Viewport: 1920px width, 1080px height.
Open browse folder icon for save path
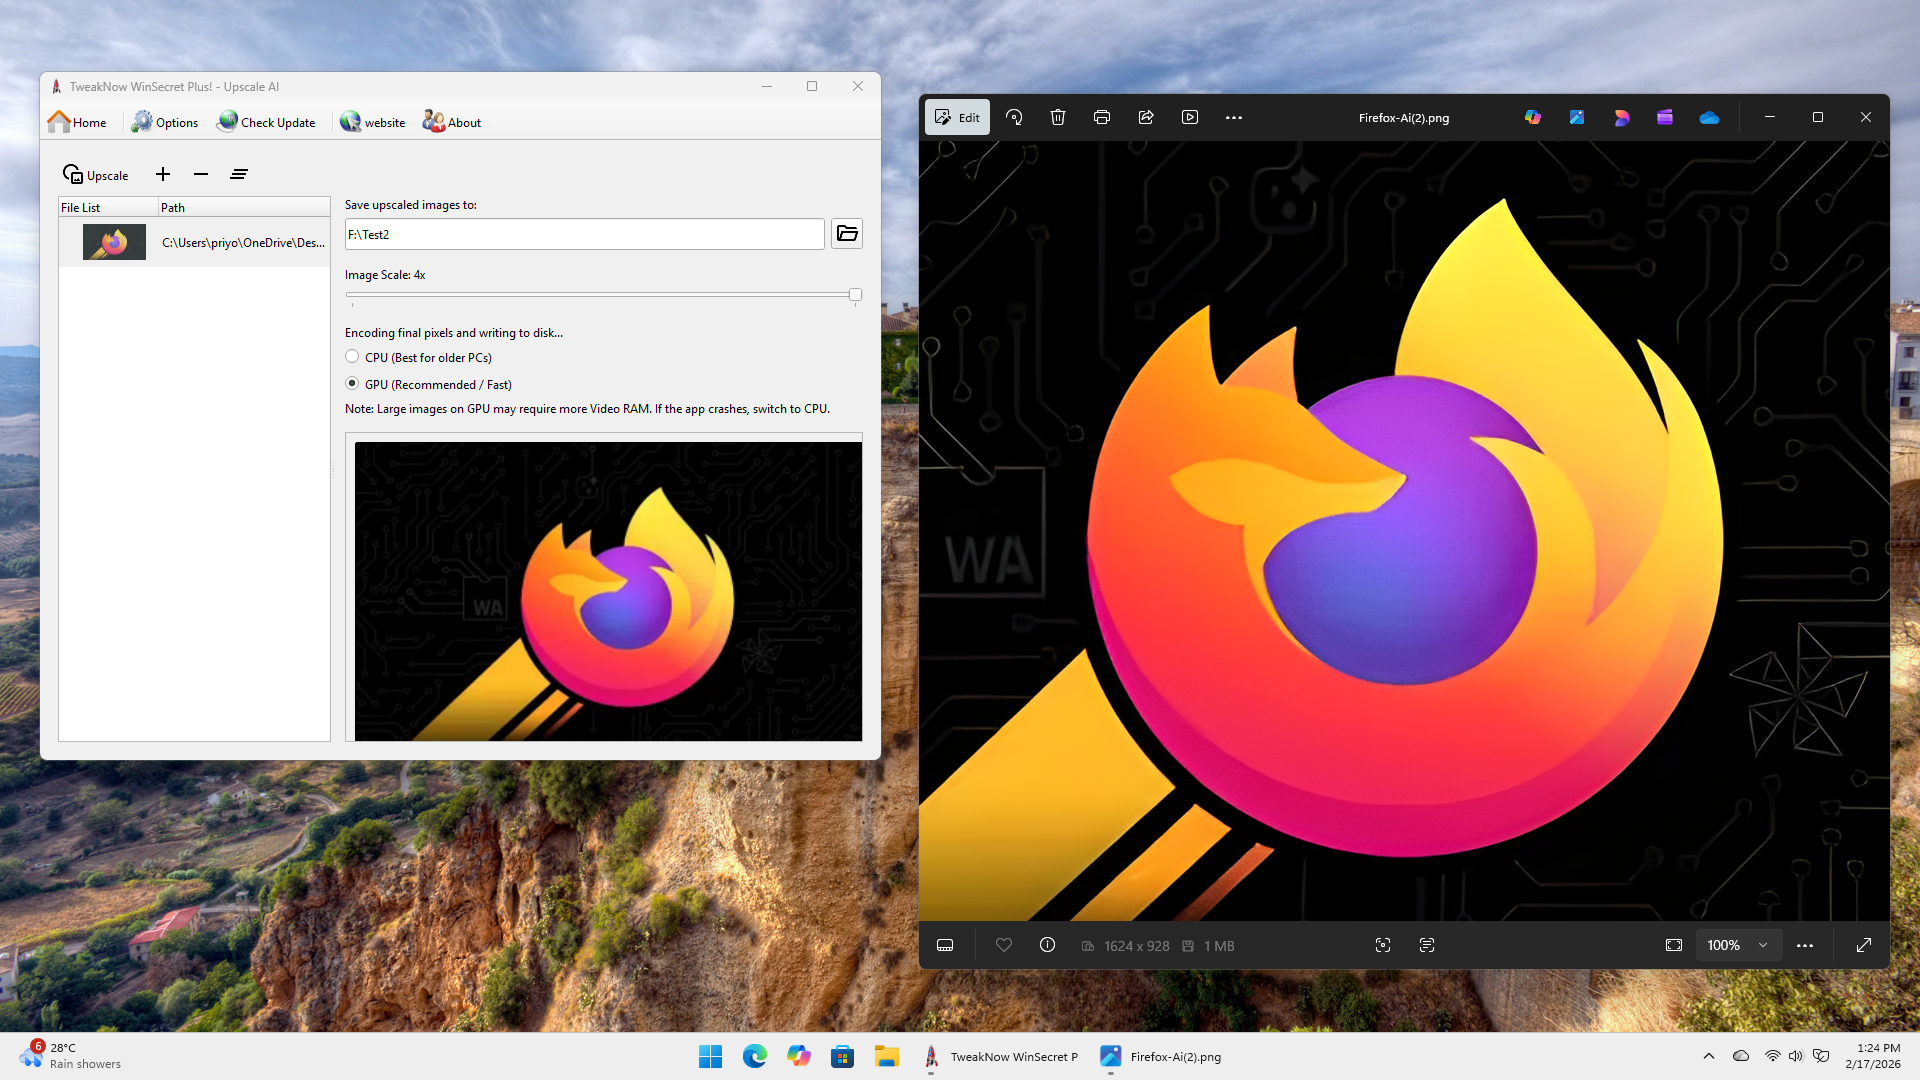(847, 233)
